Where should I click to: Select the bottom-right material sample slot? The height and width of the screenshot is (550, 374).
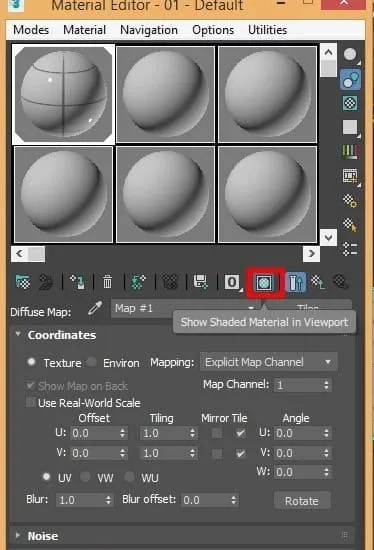coord(267,195)
